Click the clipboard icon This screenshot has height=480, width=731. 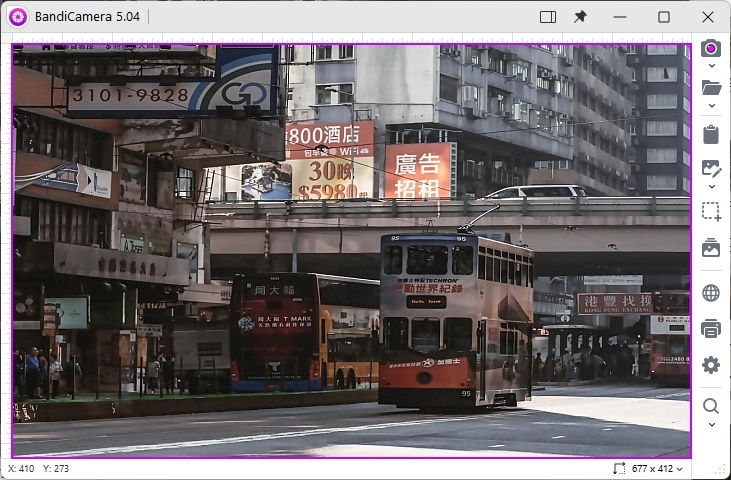tap(711, 134)
